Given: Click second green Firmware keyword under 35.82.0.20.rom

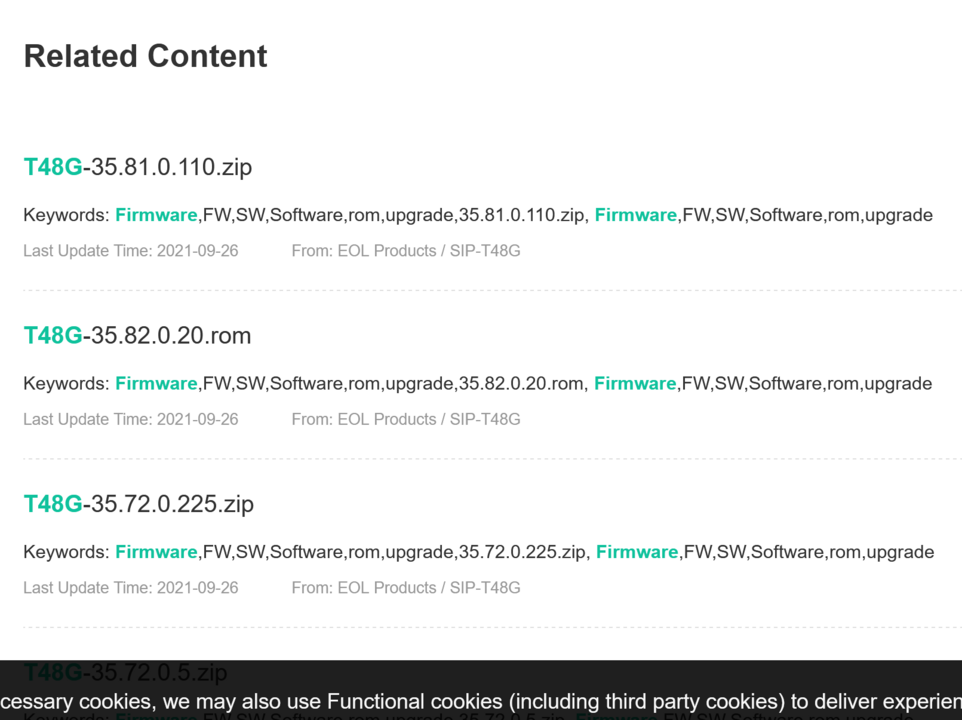Looking at the screenshot, I should pyautogui.click(x=635, y=383).
